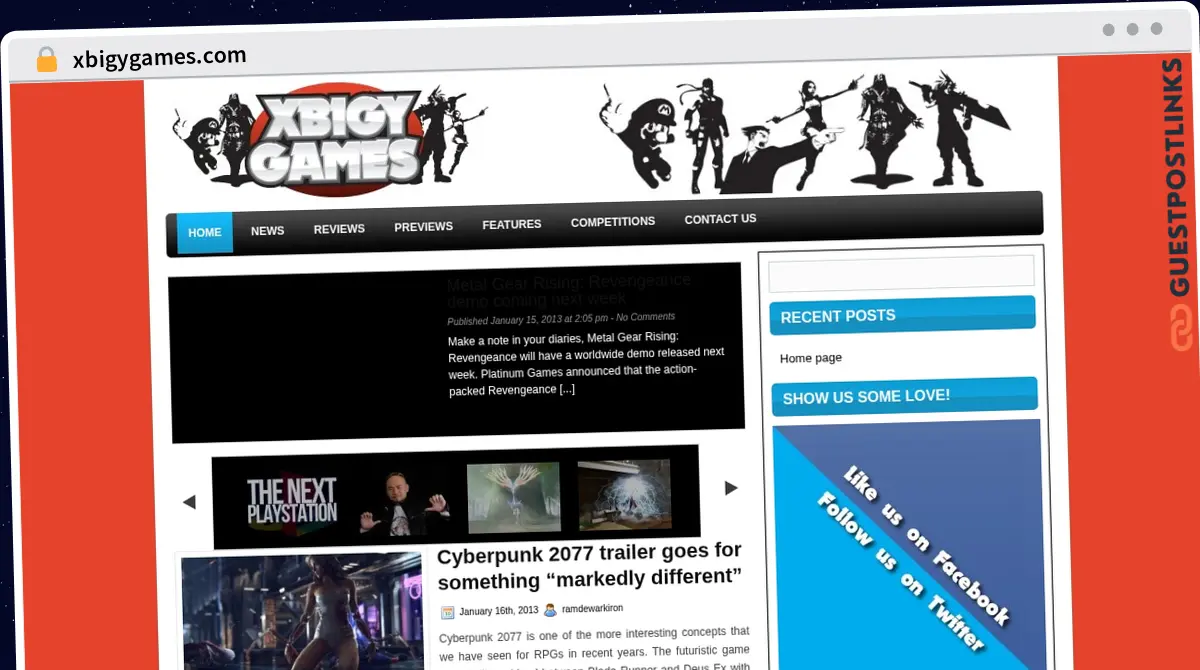Screen dimensions: 1200x670
Task: Click the calendar icon beside the post date
Action: [x=447, y=611]
